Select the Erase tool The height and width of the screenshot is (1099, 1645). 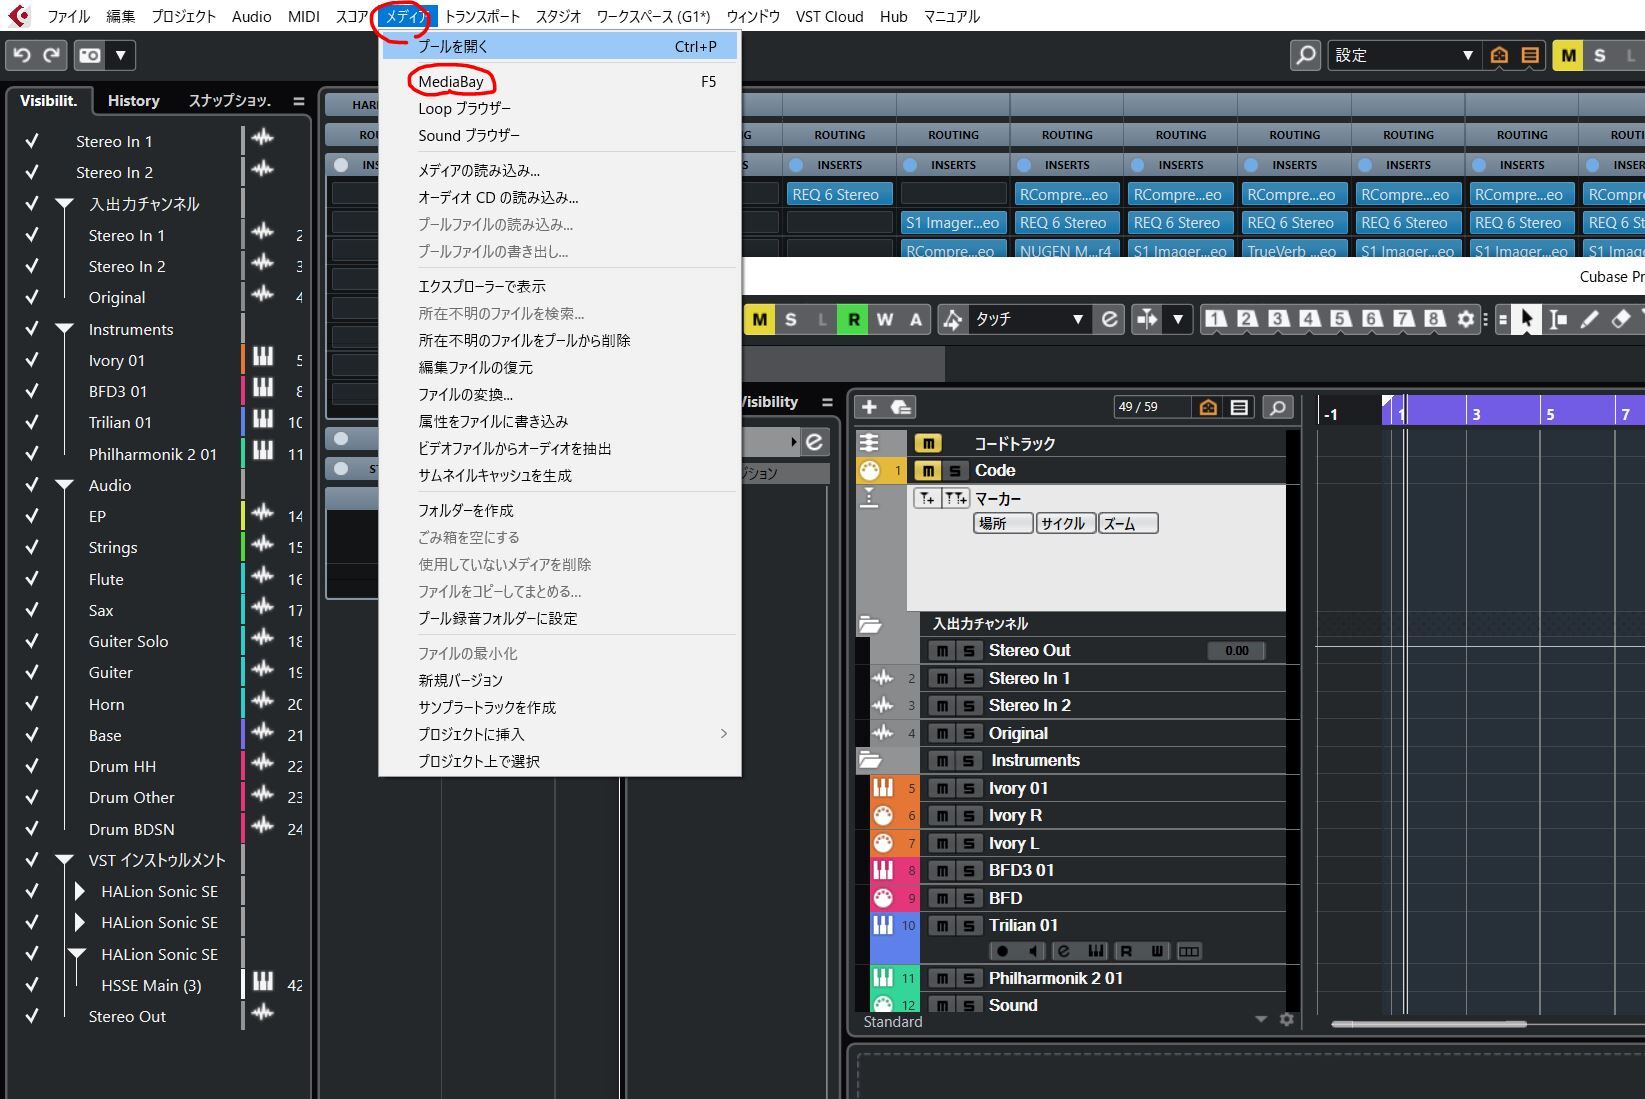[1621, 319]
